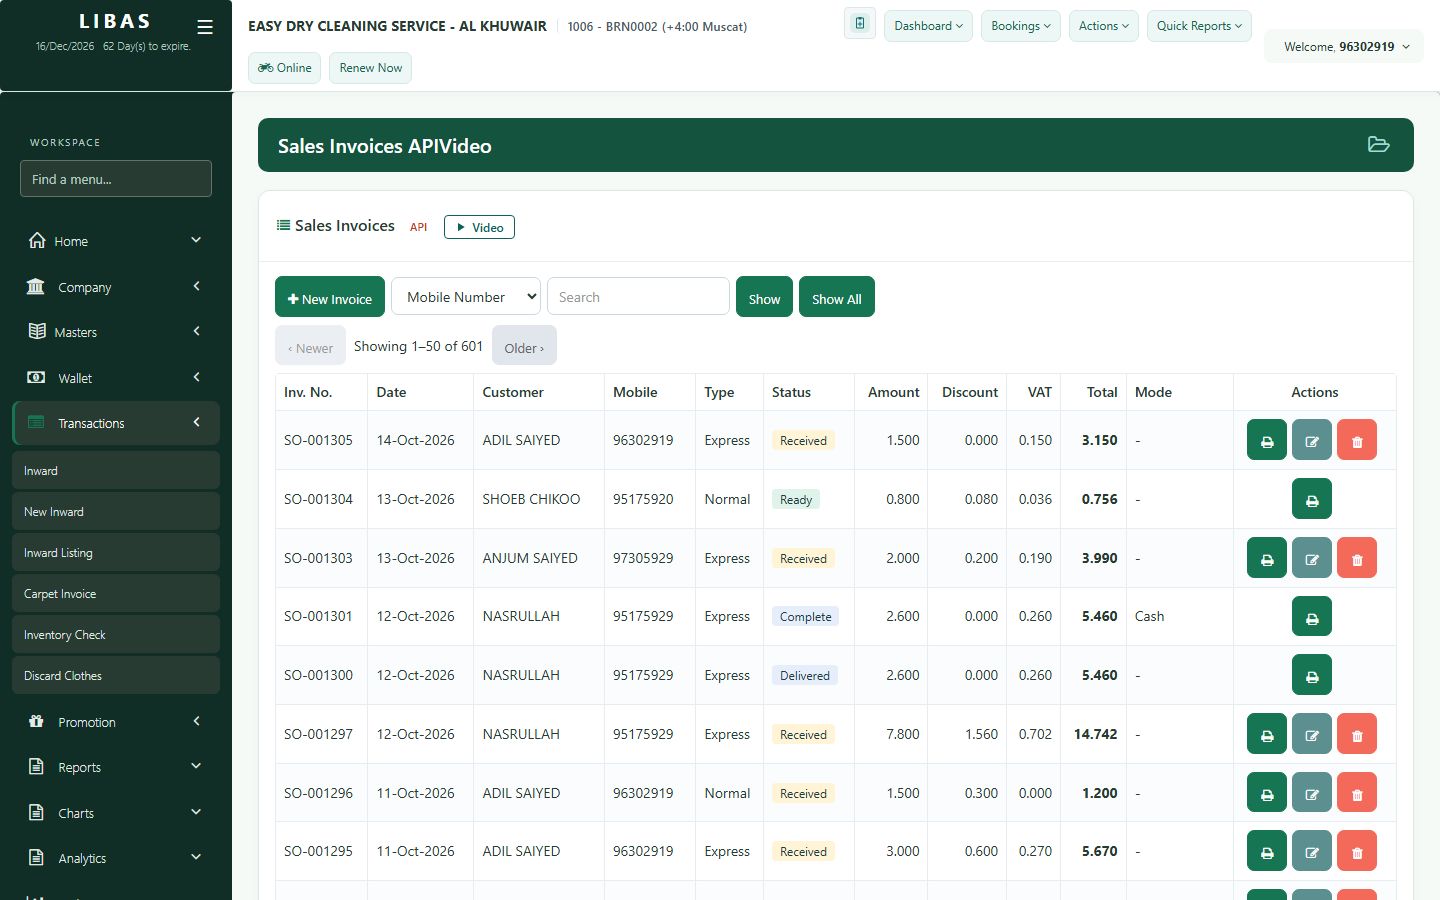Open the Quick Reports dropdown
Screen dimensions: 1440x900
(x=1199, y=26)
